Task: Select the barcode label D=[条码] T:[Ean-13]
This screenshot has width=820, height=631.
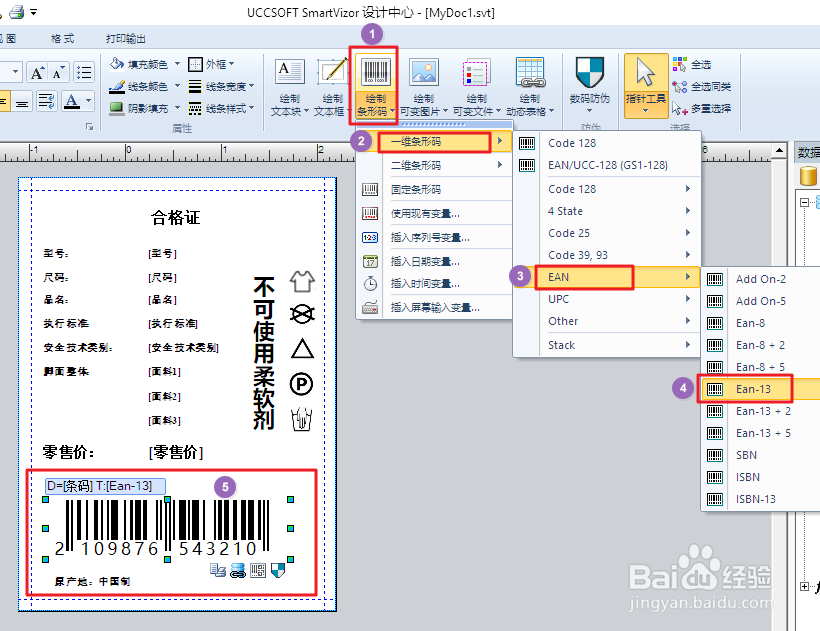Action: point(105,486)
